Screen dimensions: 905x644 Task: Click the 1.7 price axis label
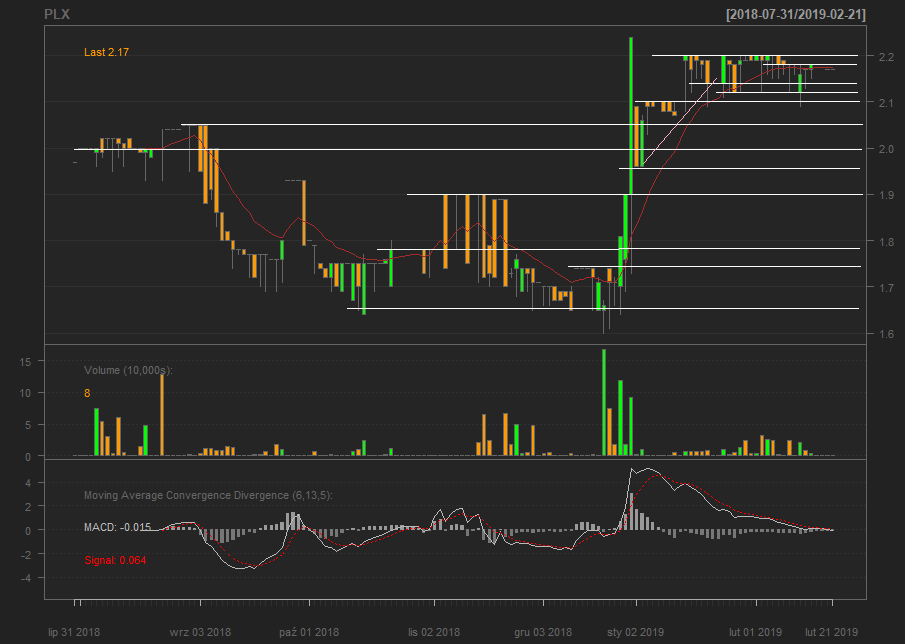click(886, 287)
